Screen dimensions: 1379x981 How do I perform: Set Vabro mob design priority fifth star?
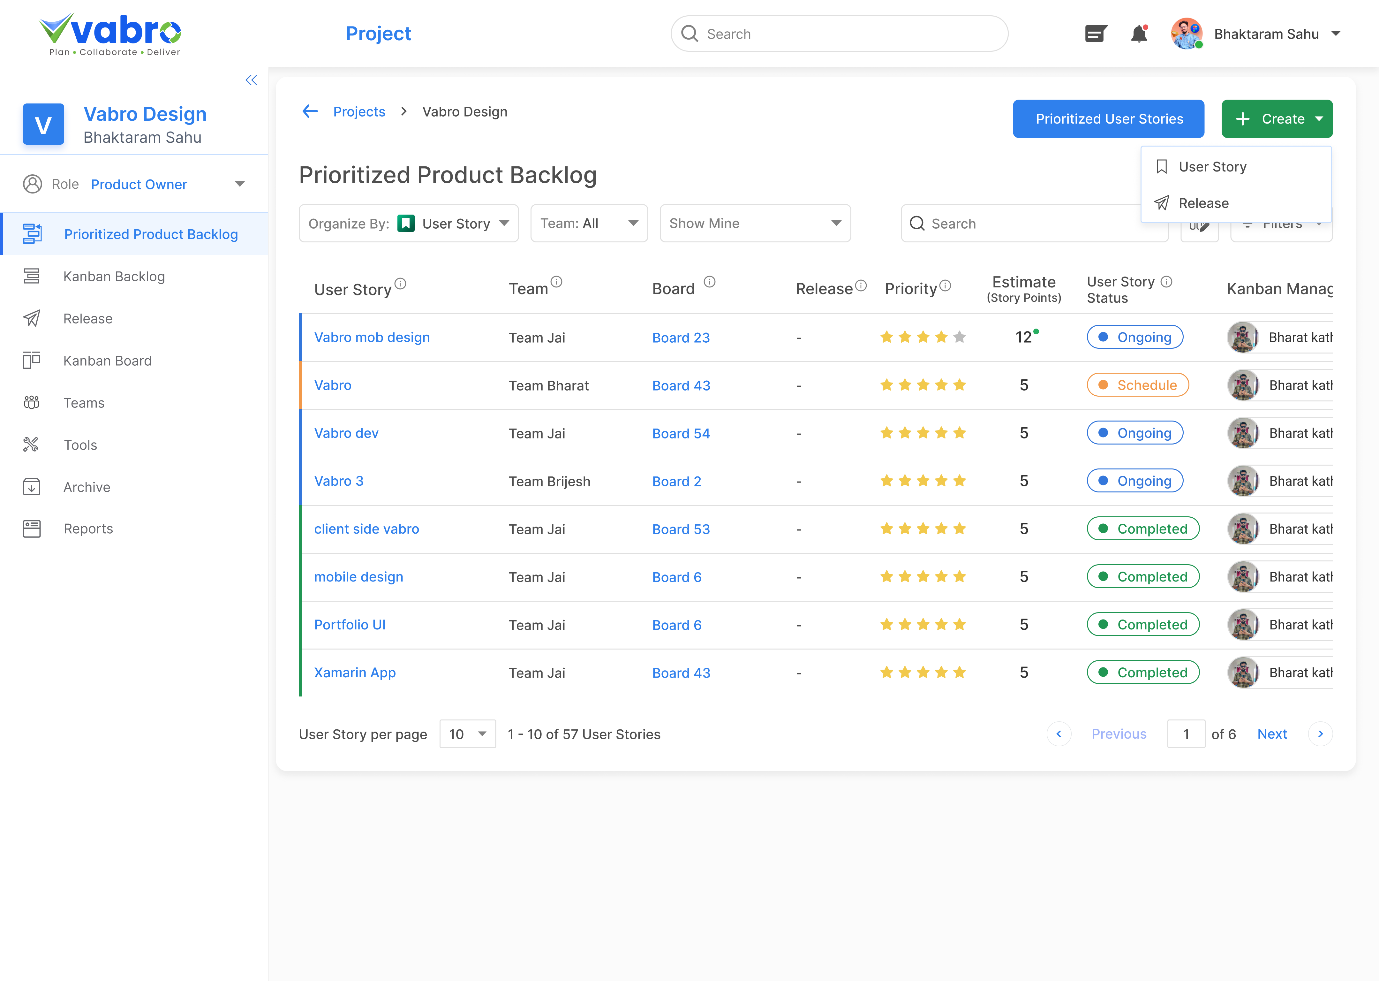960,337
